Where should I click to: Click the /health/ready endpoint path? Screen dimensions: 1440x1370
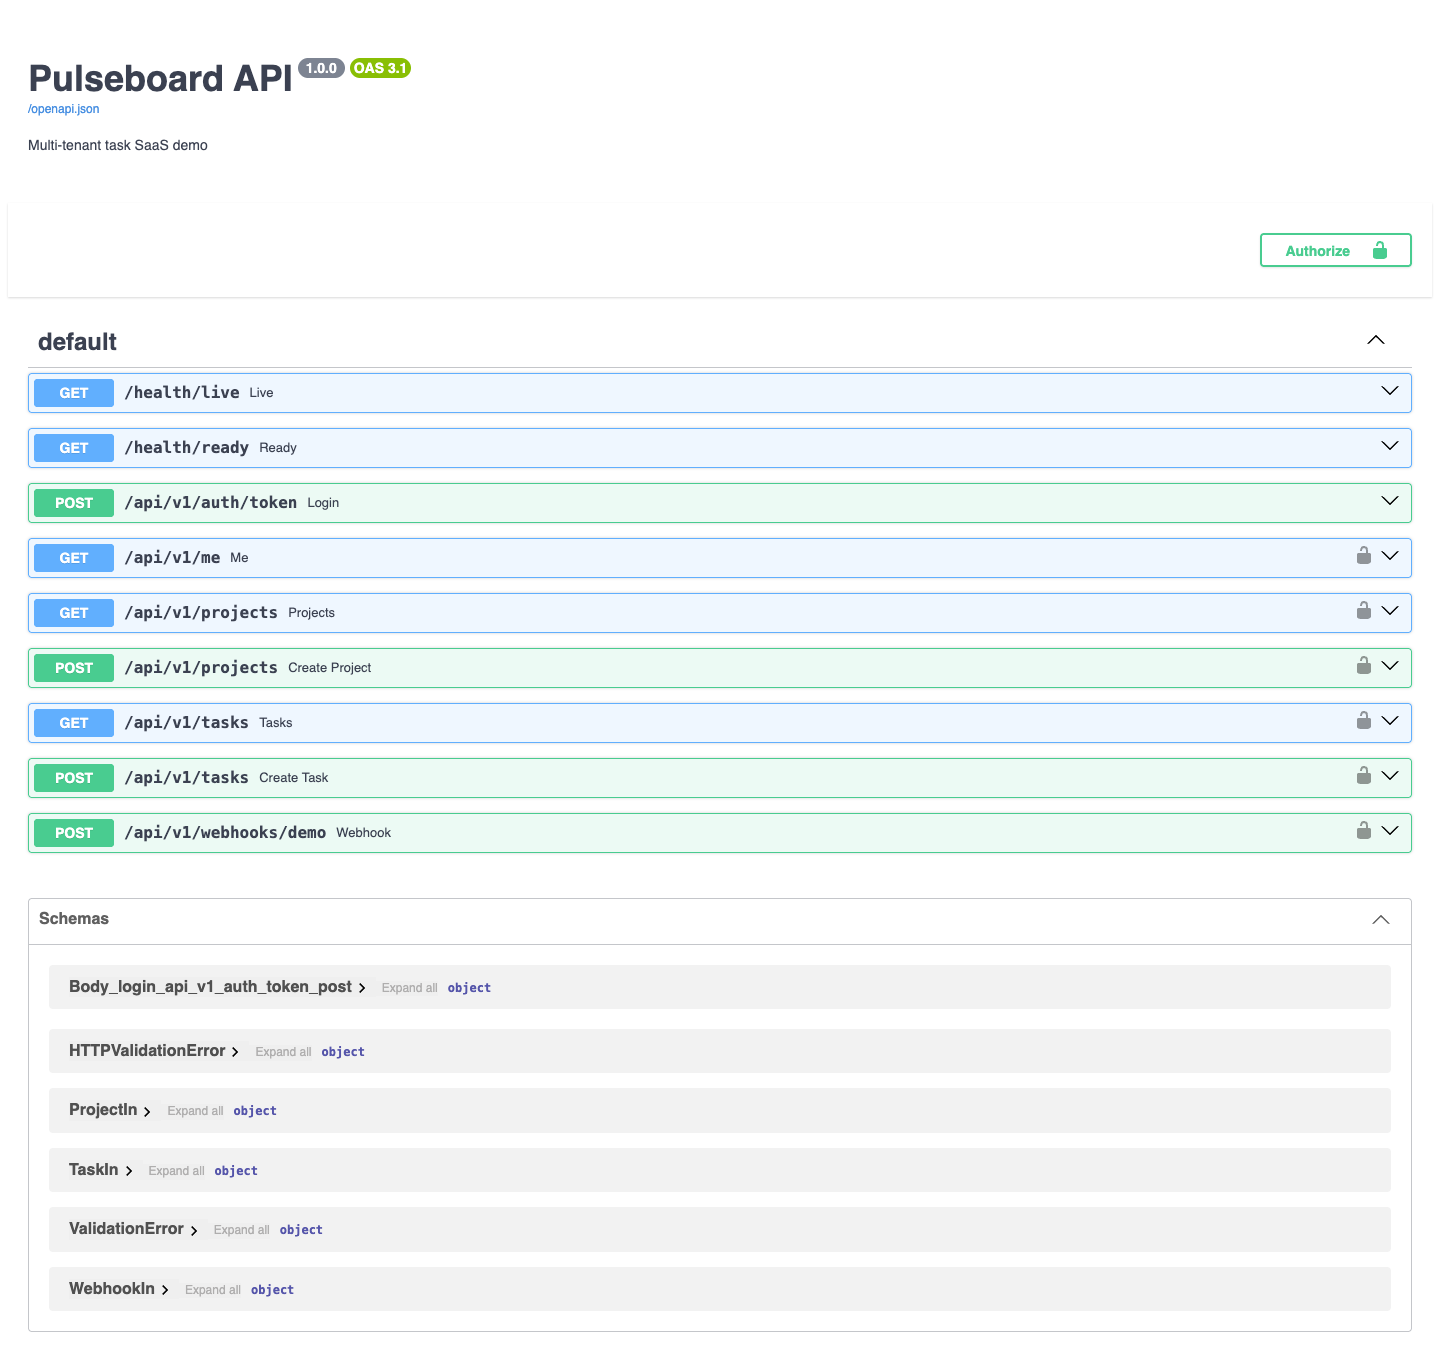tap(187, 447)
